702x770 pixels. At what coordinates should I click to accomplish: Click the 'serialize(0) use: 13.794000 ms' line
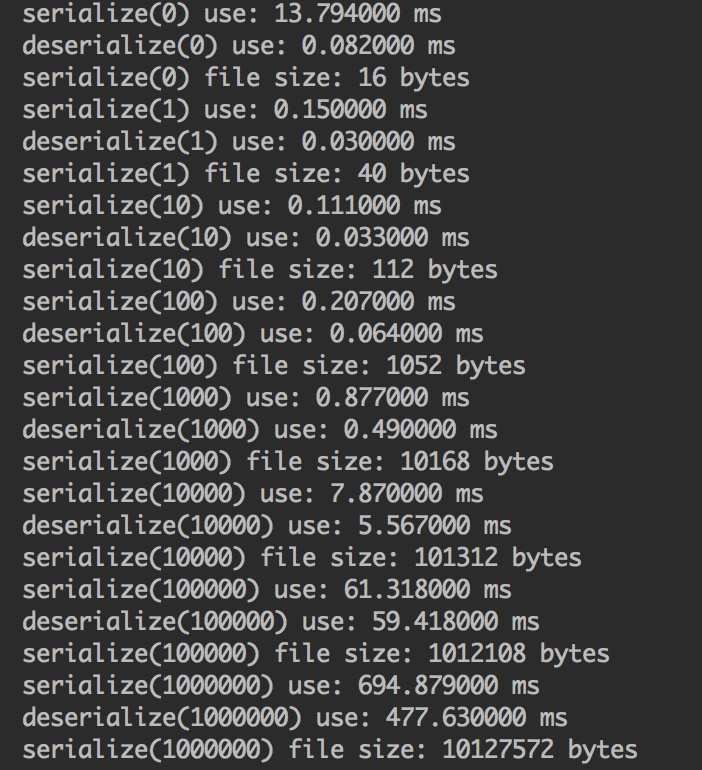pyautogui.click(x=231, y=14)
